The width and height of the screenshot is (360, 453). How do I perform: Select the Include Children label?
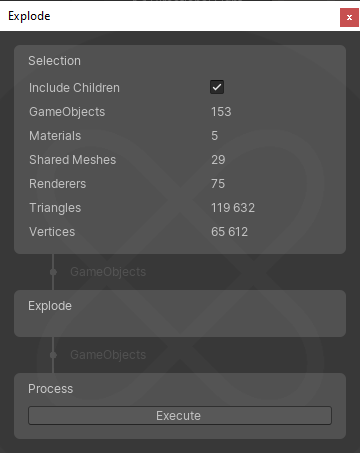74,88
